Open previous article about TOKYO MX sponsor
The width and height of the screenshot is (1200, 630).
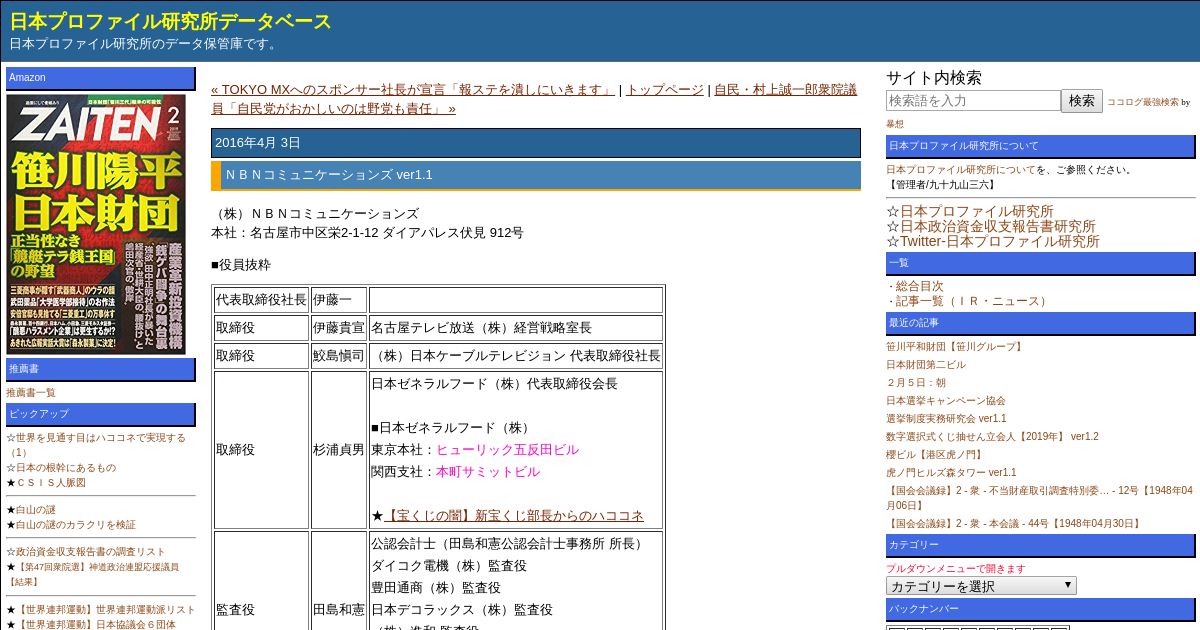(x=413, y=89)
